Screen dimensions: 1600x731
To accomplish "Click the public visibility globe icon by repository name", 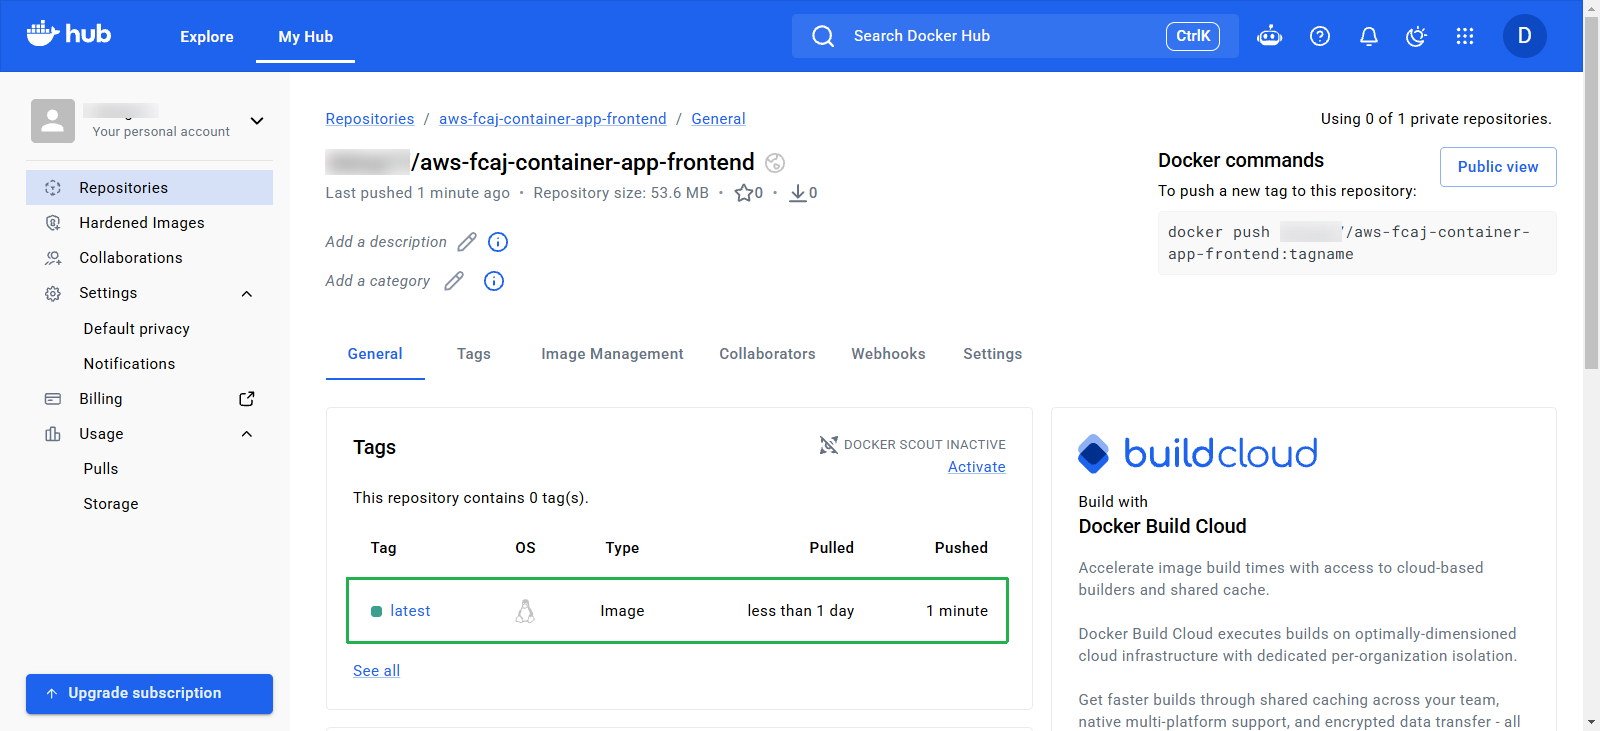I will pos(775,163).
